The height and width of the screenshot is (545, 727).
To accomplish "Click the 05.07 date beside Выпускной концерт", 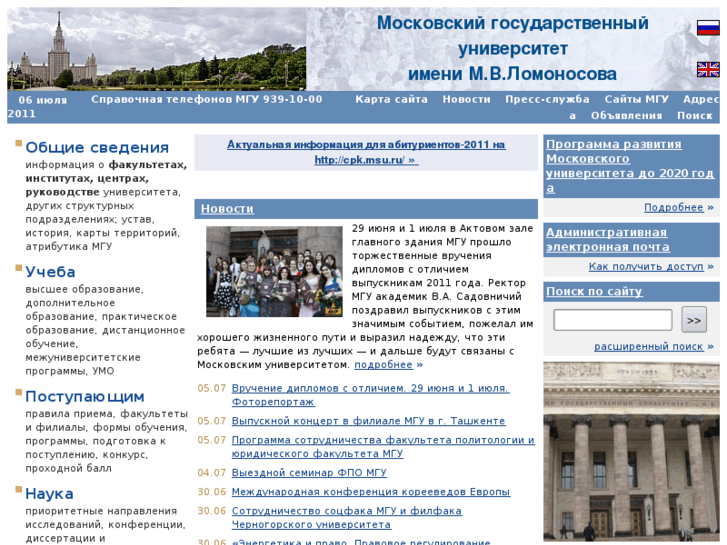I will (211, 421).
